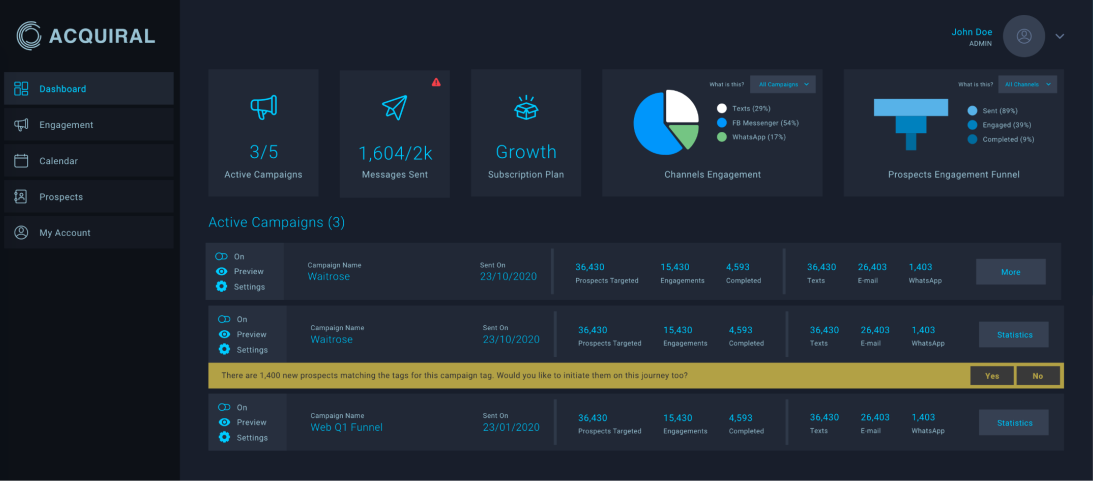Click Yes on the new prospects banner
Viewport: 1093px width, 481px height.
coord(992,376)
